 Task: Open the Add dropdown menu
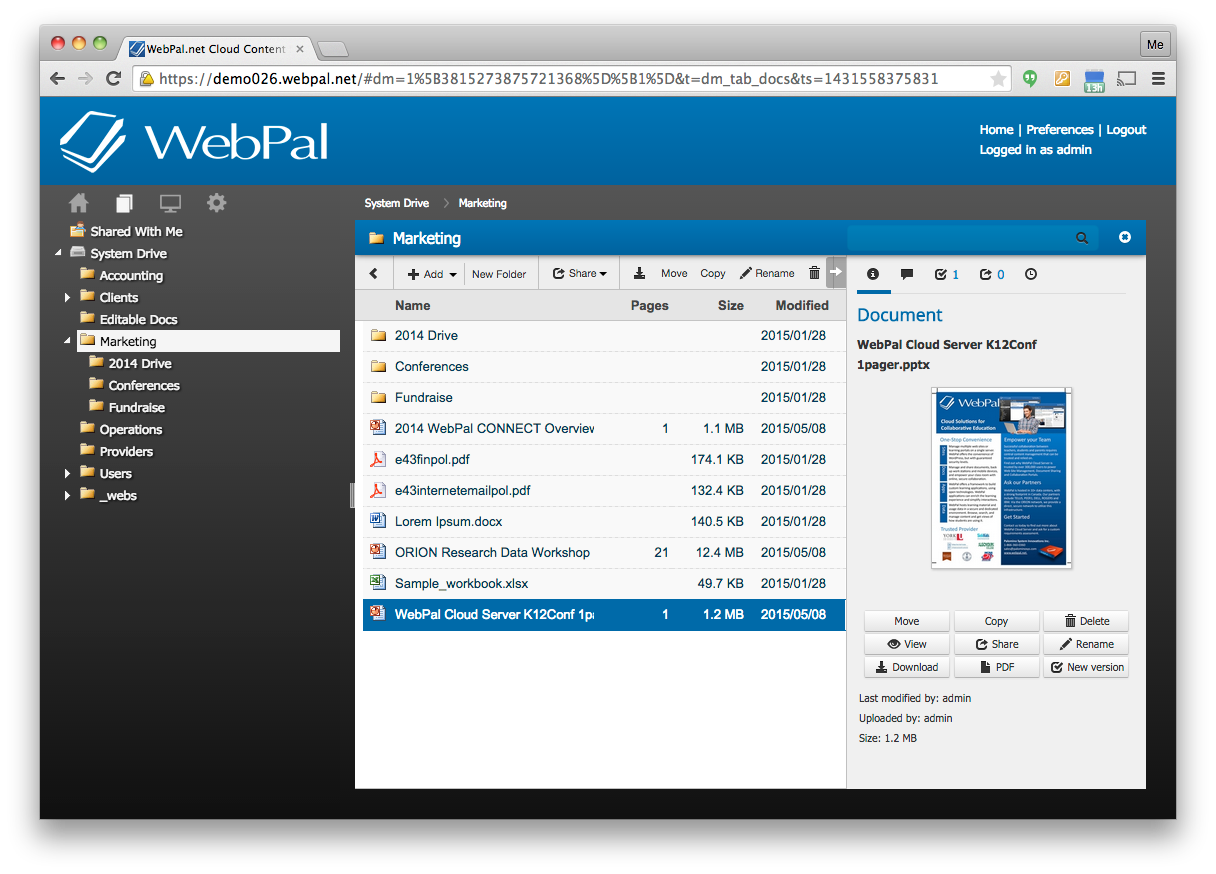tap(432, 273)
